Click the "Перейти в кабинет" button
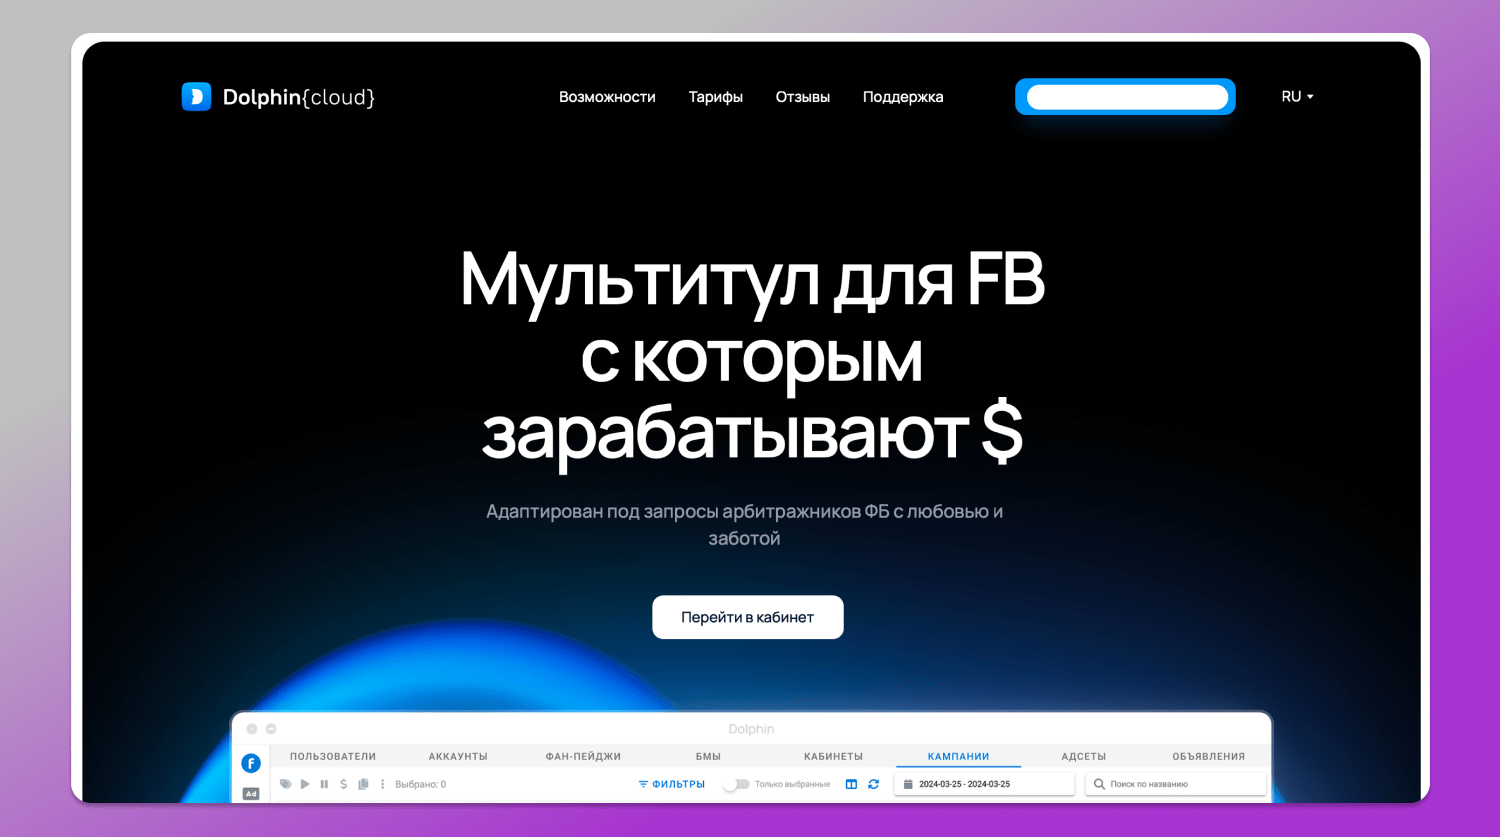The height and width of the screenshot is (837, 1500). (x=747, y=617)
